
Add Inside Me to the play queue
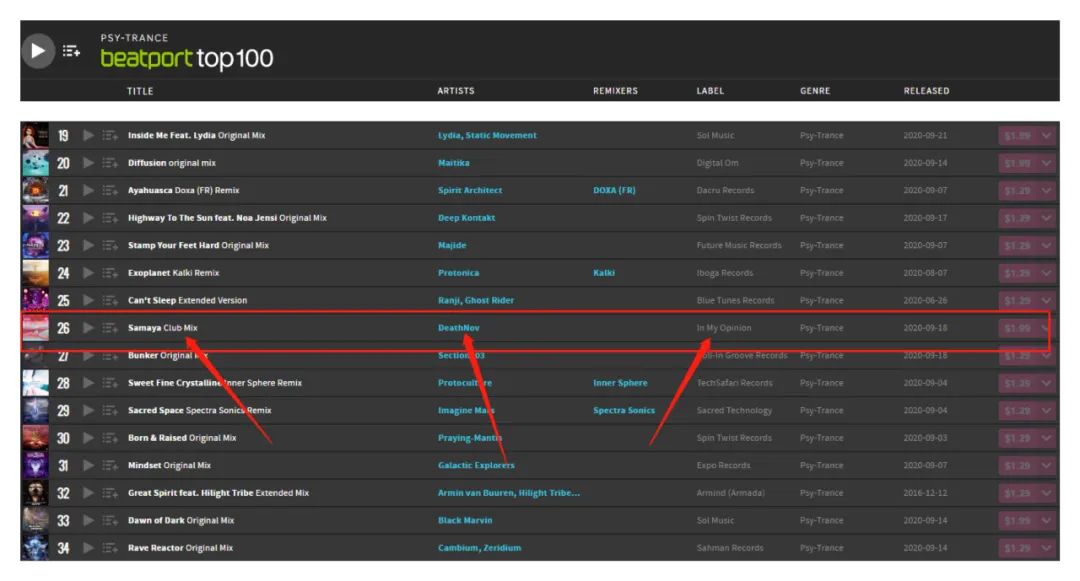(110, 136)
